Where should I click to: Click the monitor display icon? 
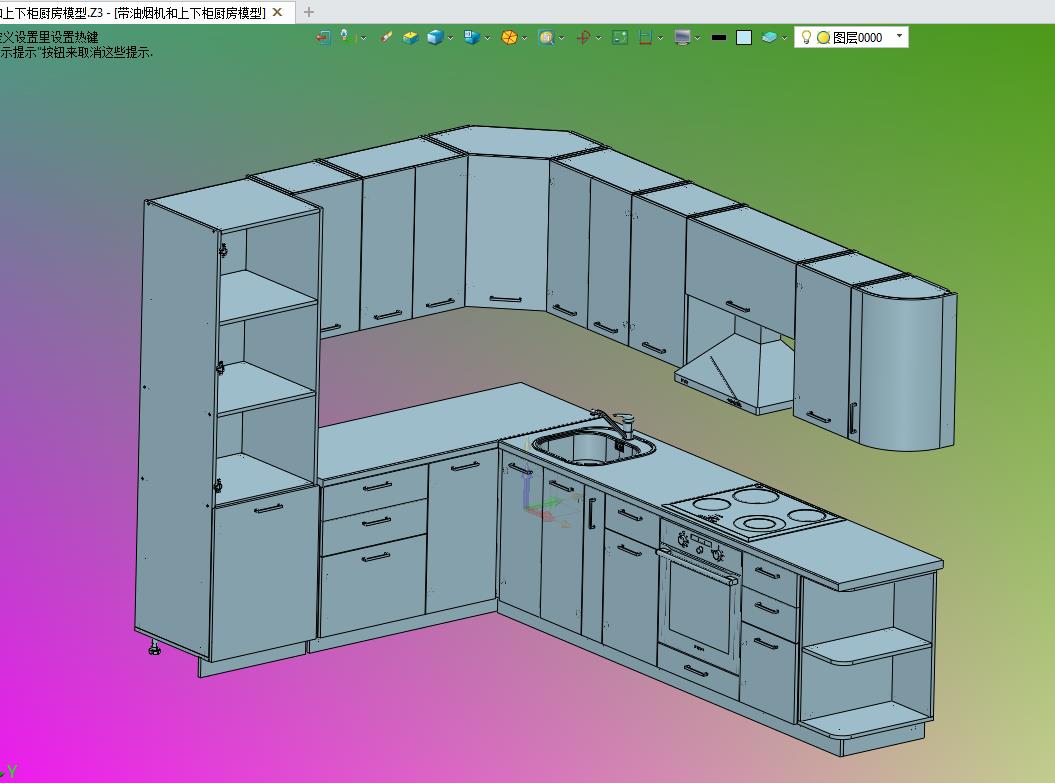tap(682, 37)
